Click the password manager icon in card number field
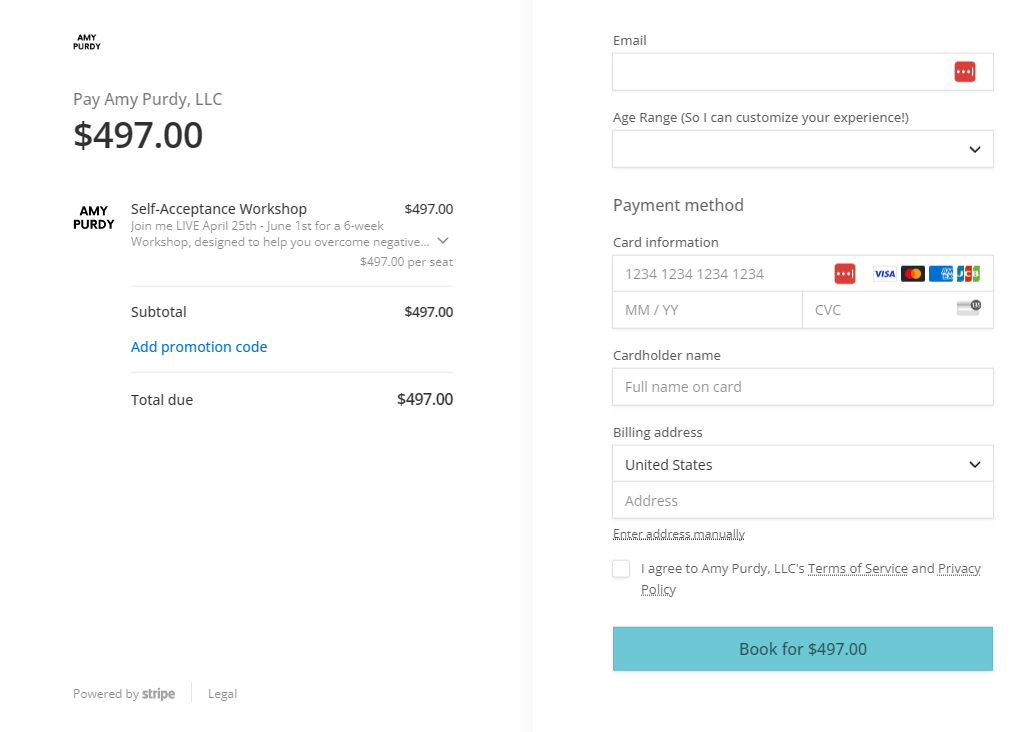Viewport: 1029px width, 732px height. [845, 274]
